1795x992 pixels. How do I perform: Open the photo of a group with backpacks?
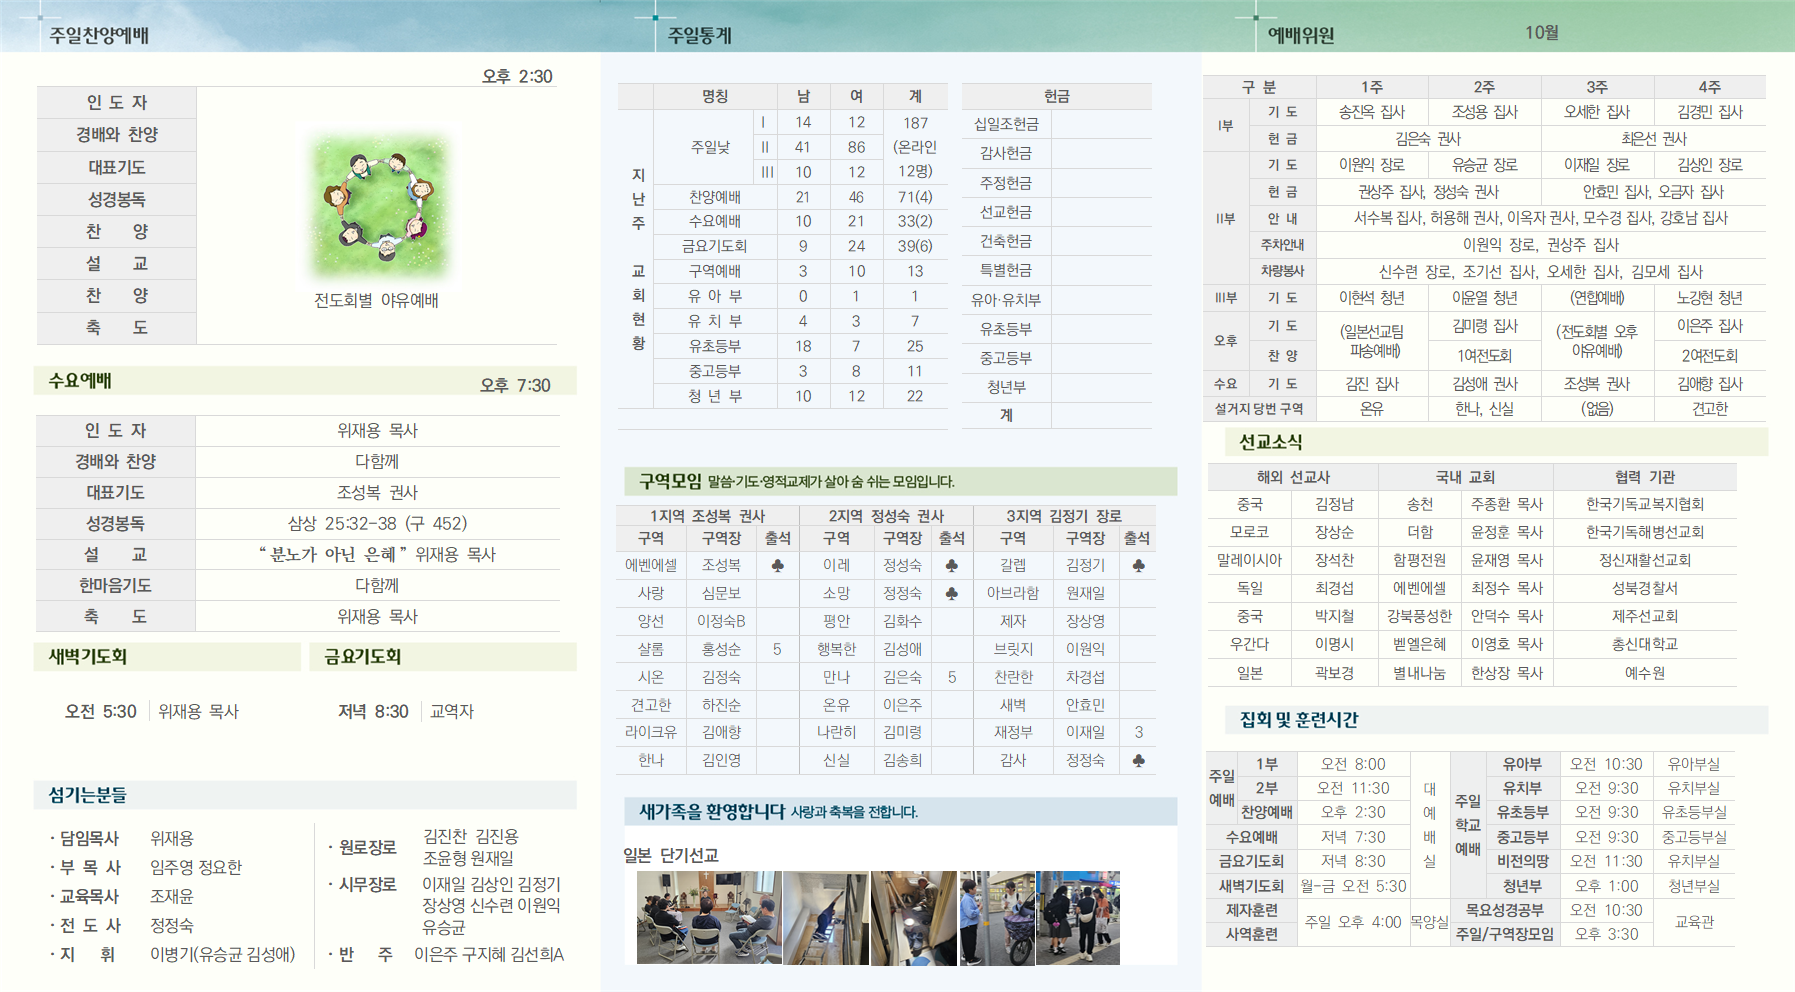tap(1078, 917)
